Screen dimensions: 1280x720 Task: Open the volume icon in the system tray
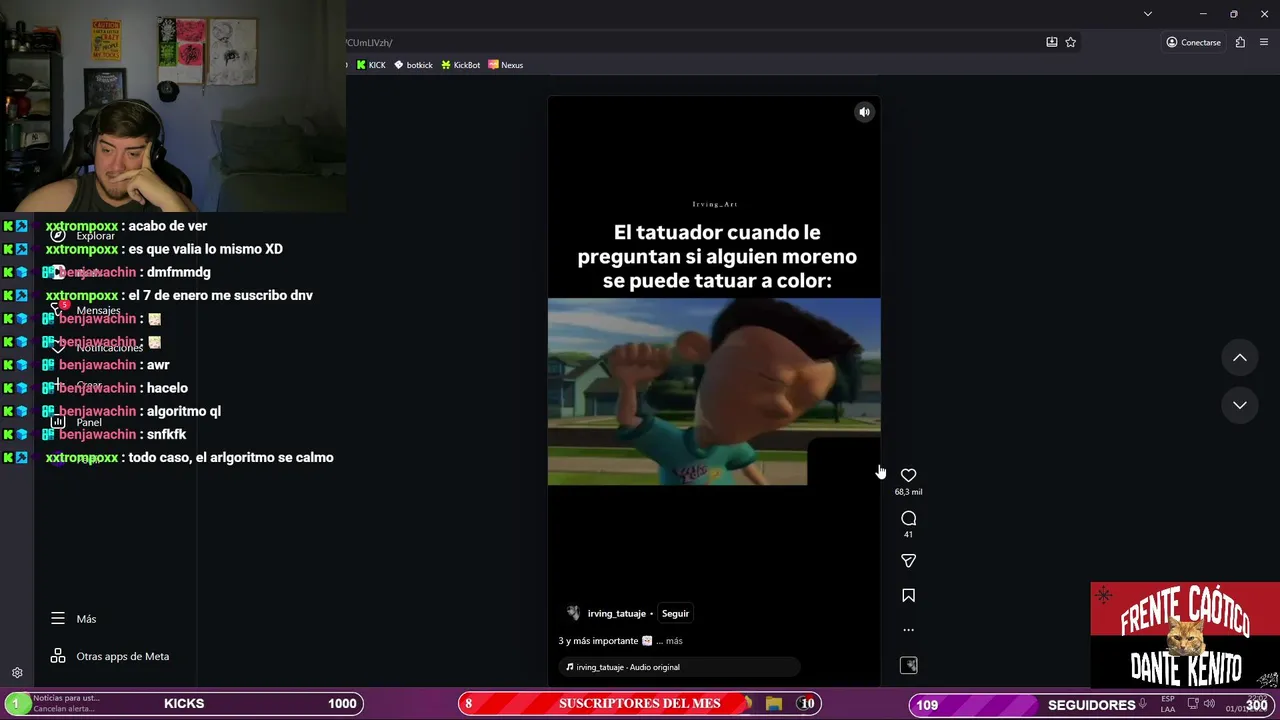click(x=1209, y=704)
